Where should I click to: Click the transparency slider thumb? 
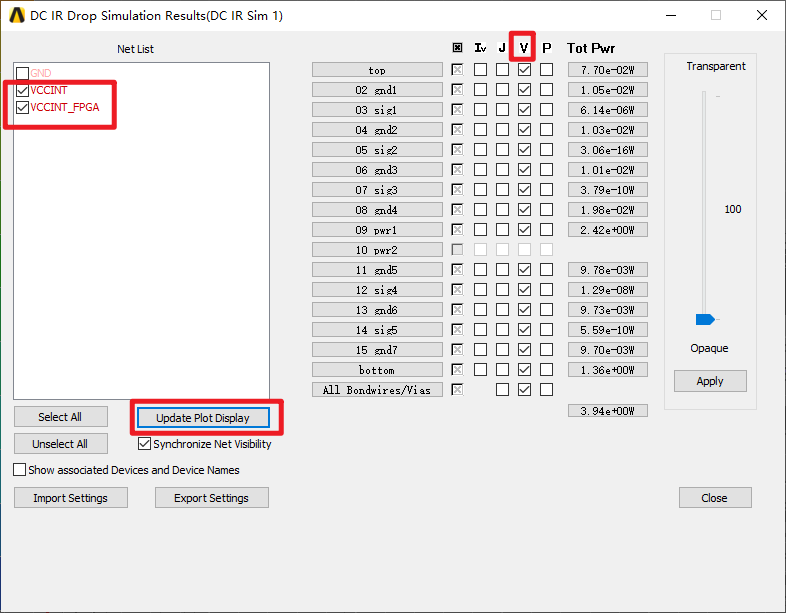point(705,319)
